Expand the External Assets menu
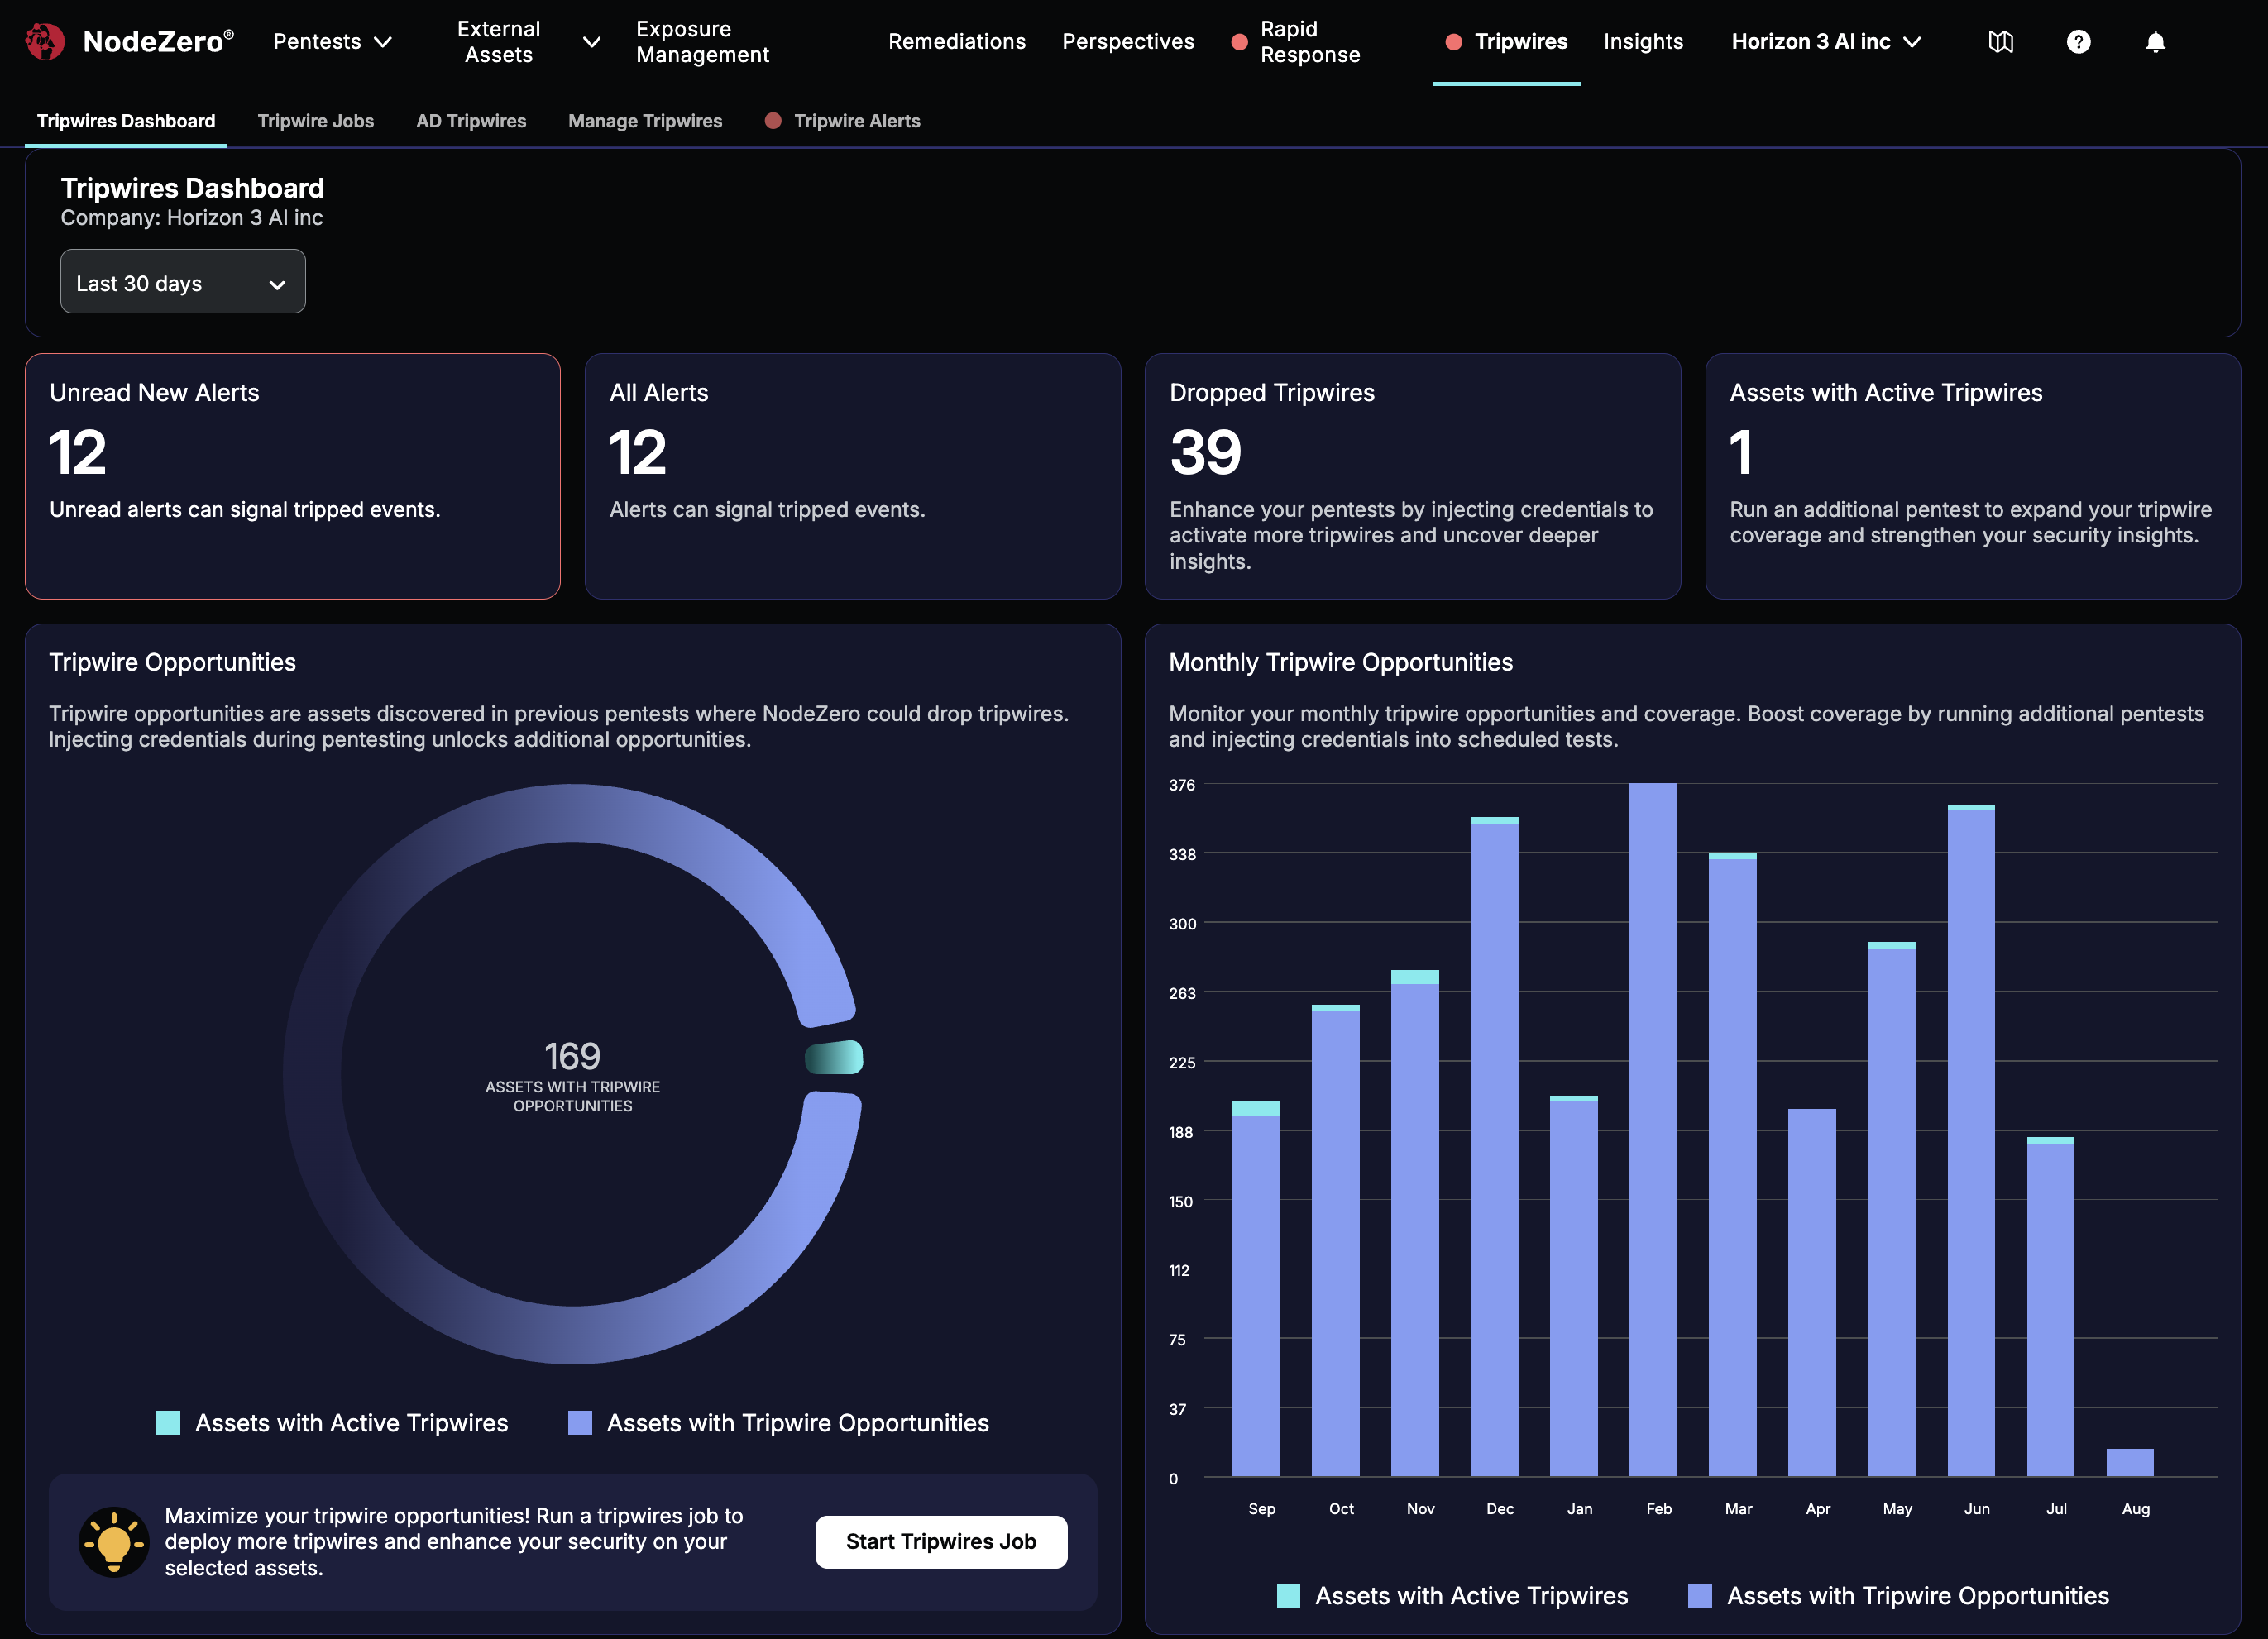This screenshot has height=1639, width=2268. click(x=528, y=41)
